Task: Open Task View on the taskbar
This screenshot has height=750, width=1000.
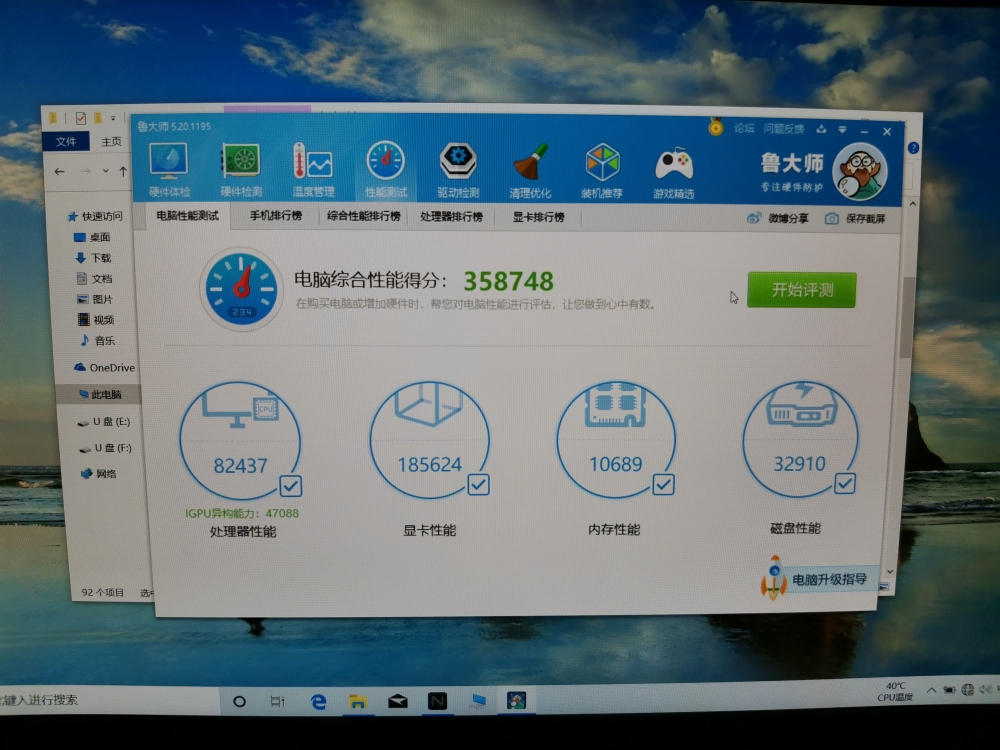Action: coord(277,702)
